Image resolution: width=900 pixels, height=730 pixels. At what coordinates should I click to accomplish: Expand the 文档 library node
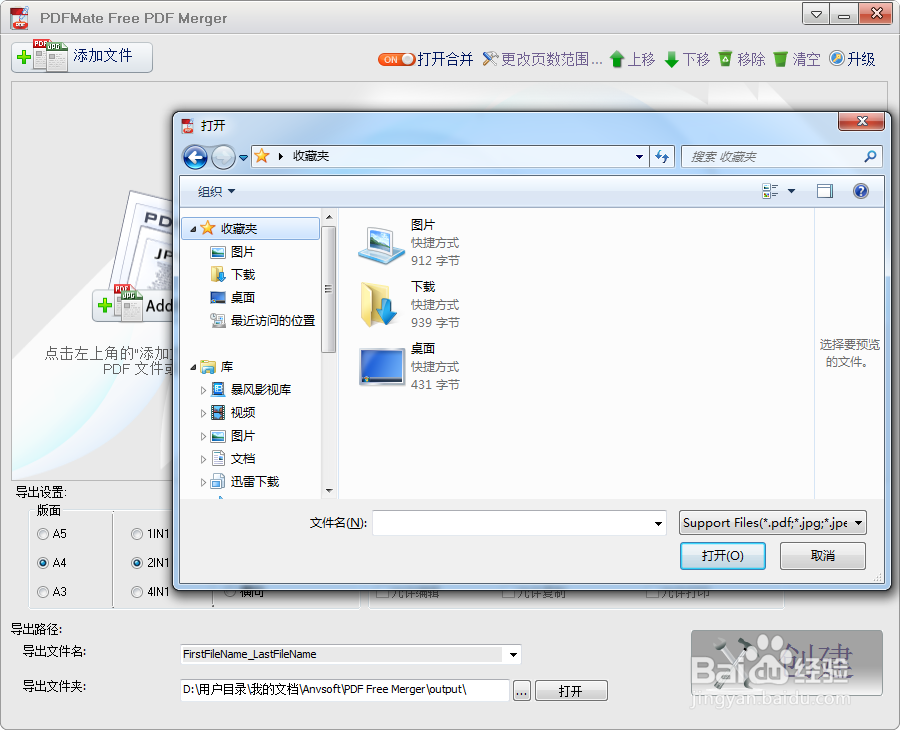pyautogui.click(x=203, y=459)
